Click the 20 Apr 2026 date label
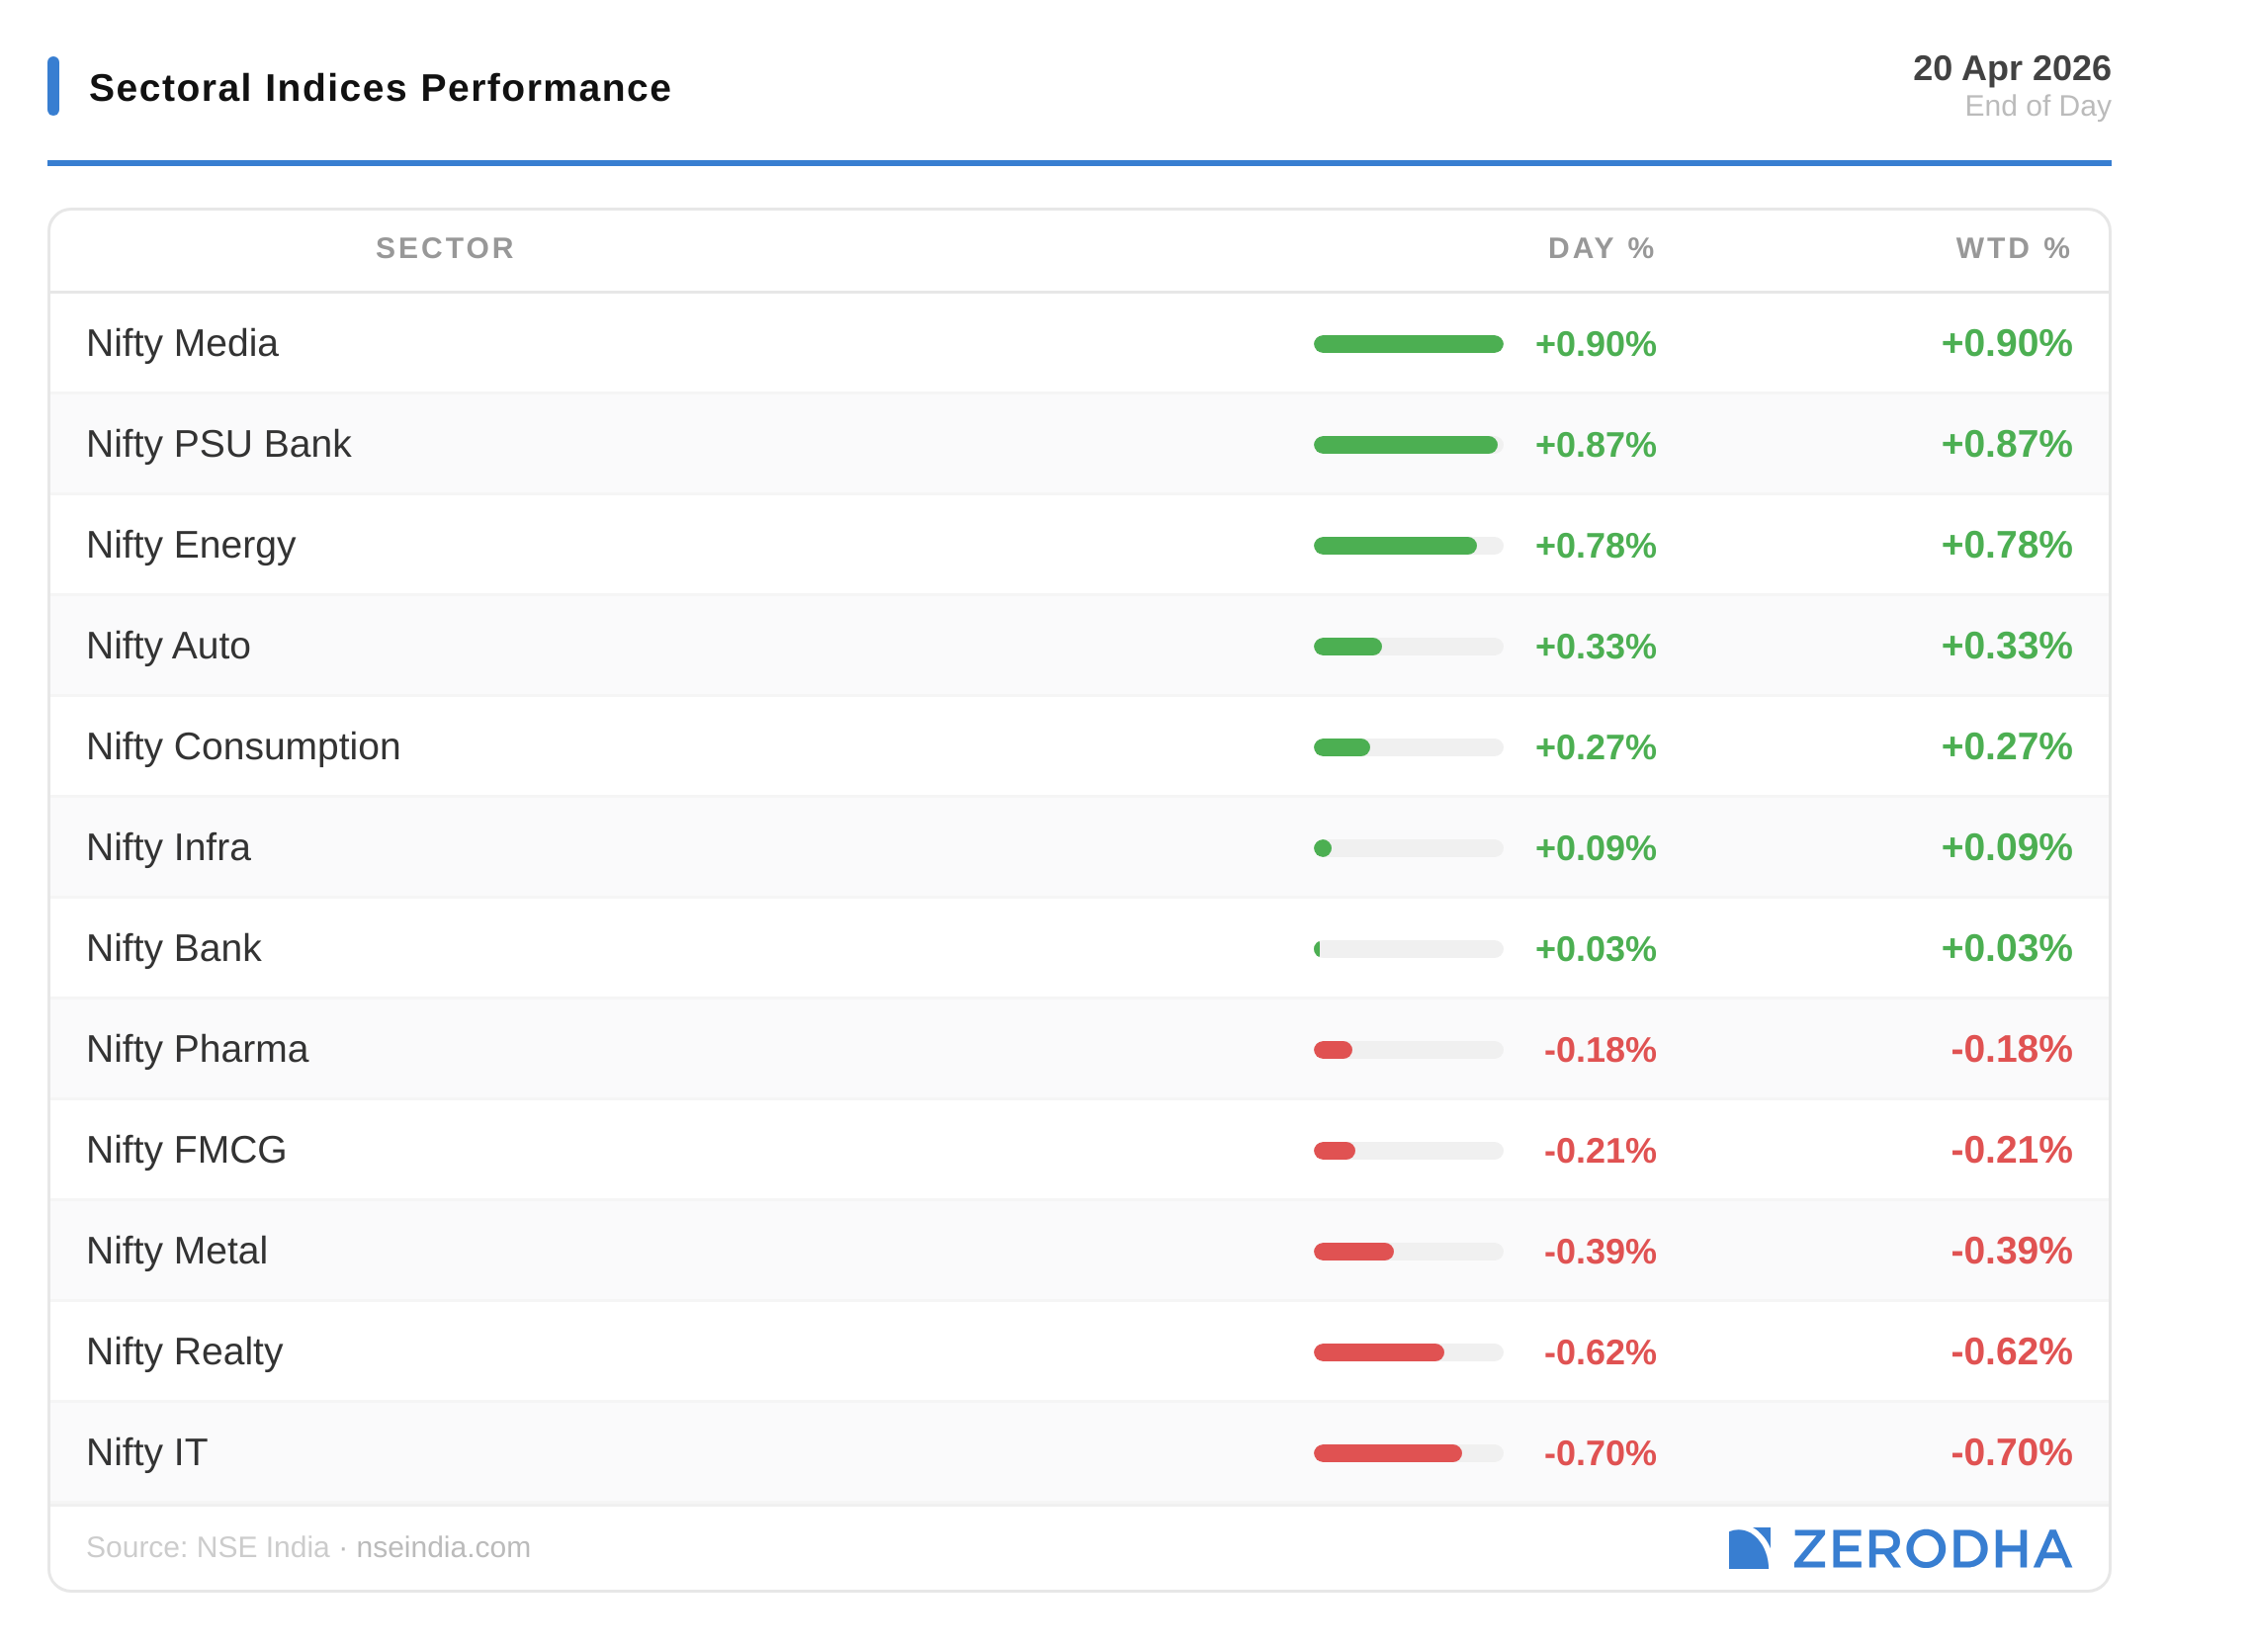Image resolution: width=2254 pixels, height=1652 pixels. [2011, 68]
